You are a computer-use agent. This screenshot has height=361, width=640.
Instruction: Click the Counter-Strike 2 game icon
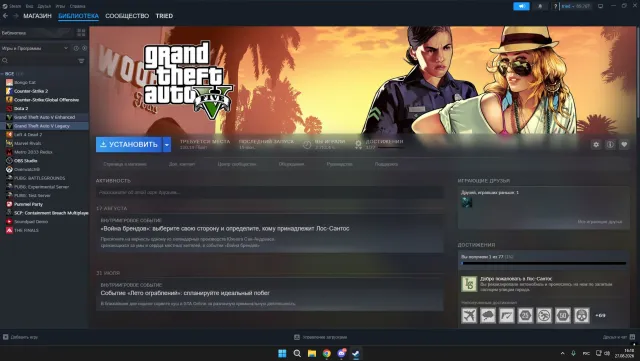[9, 91]
